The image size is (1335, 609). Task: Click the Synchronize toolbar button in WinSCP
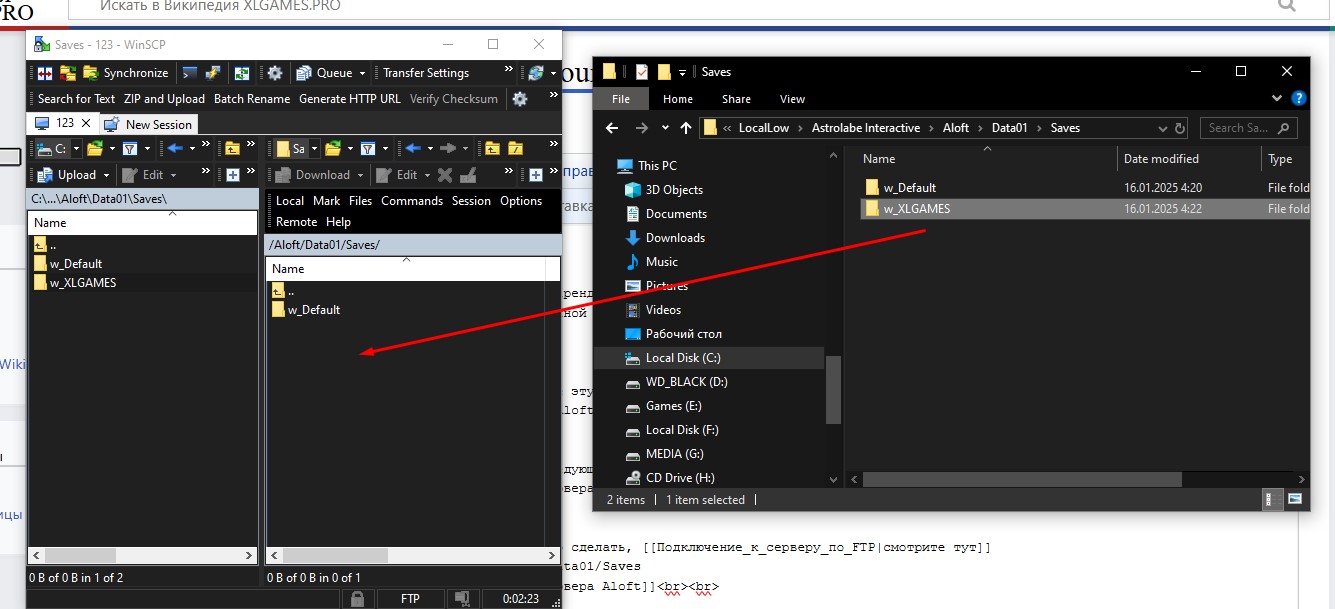126,73
